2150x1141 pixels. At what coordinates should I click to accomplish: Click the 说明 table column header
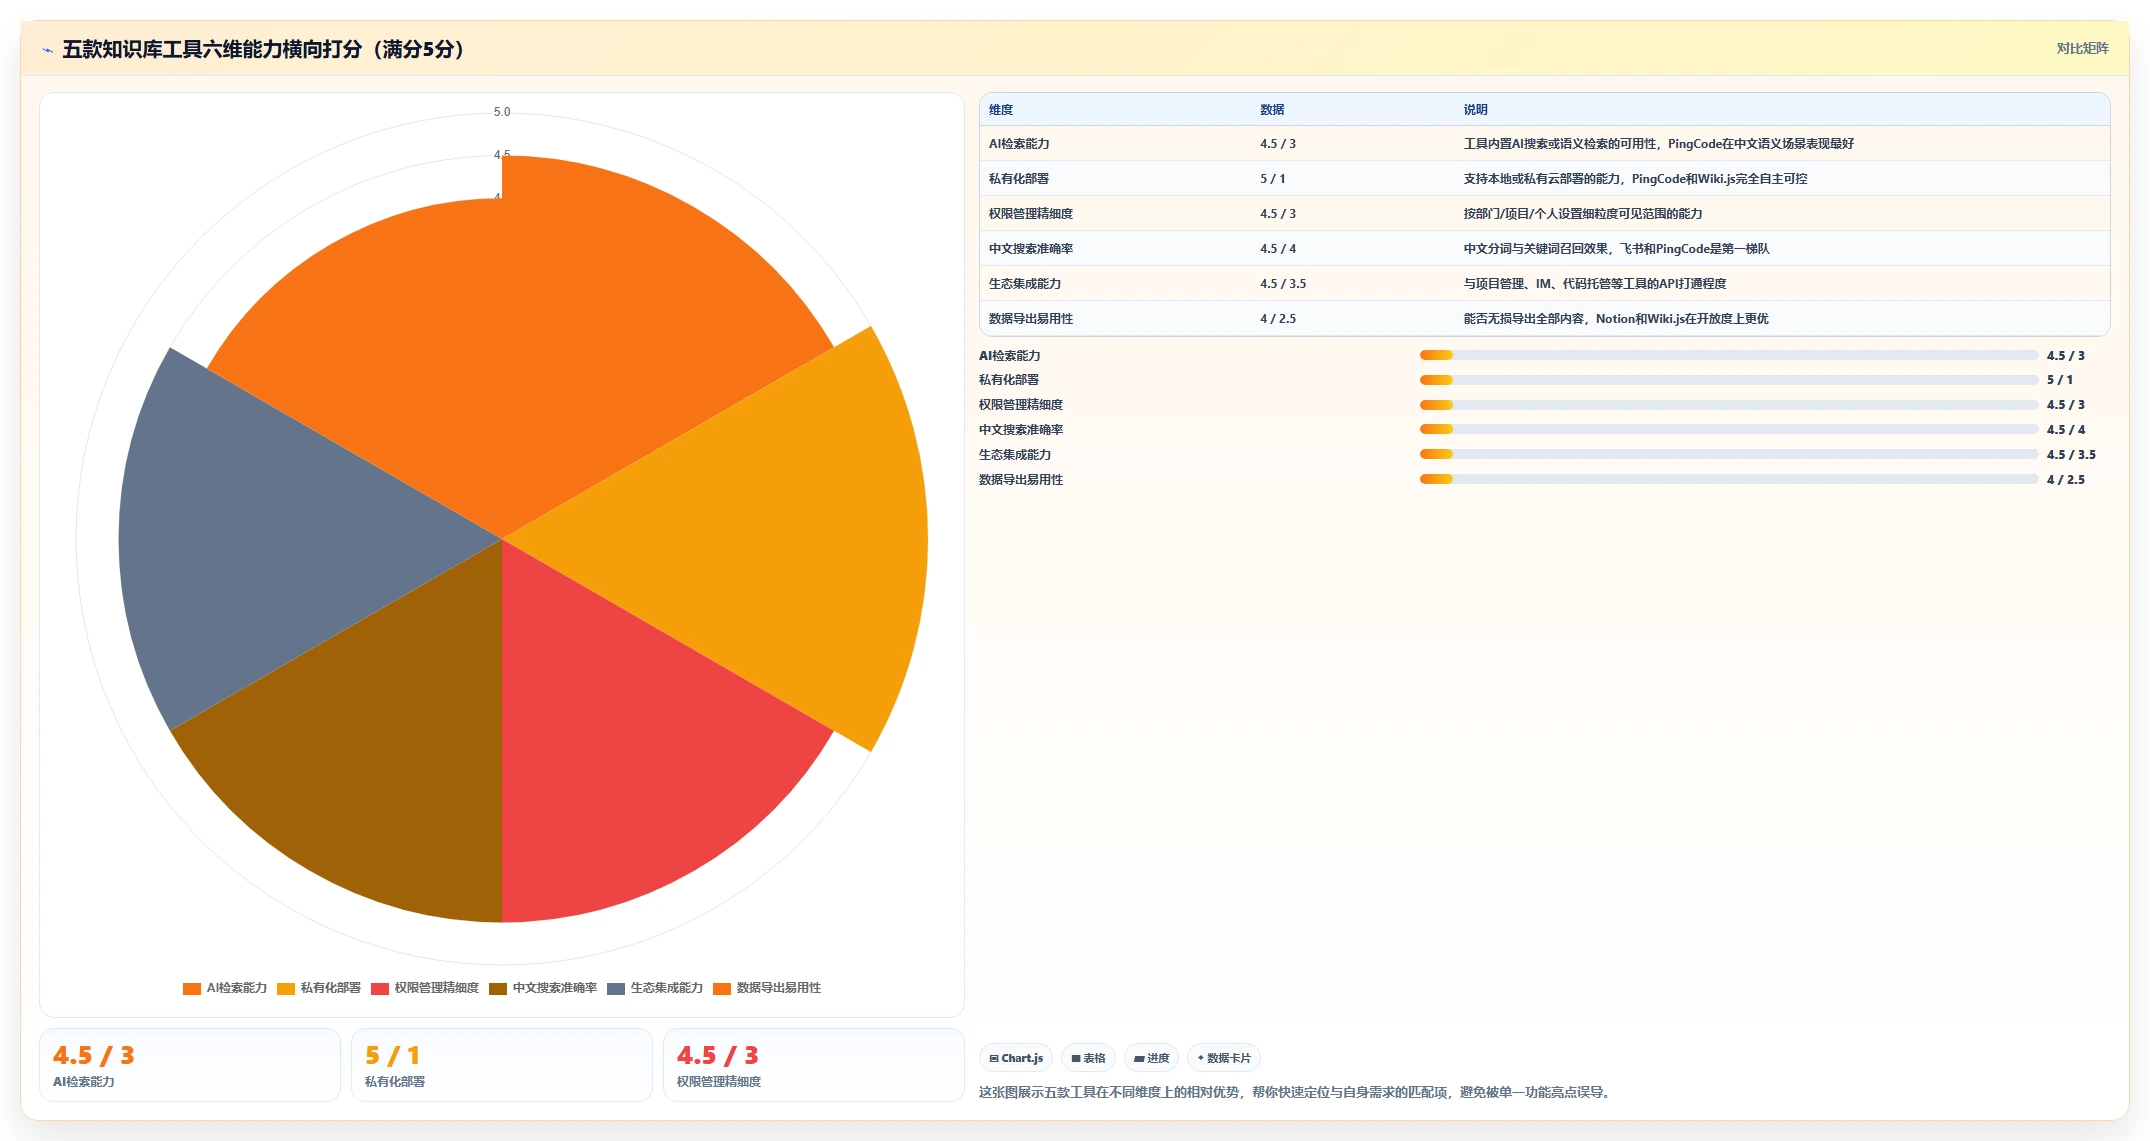pos(1476,110)
